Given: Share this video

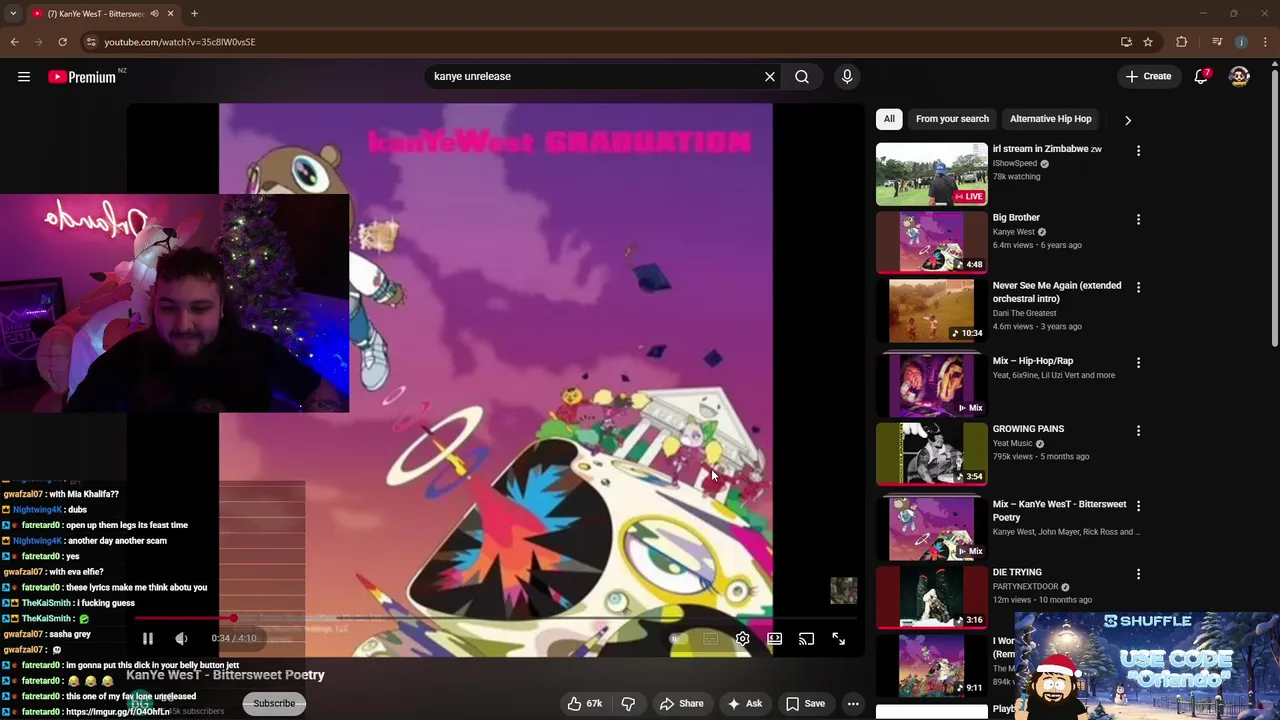Looking at the screenshot, I should tap(682, 703).
